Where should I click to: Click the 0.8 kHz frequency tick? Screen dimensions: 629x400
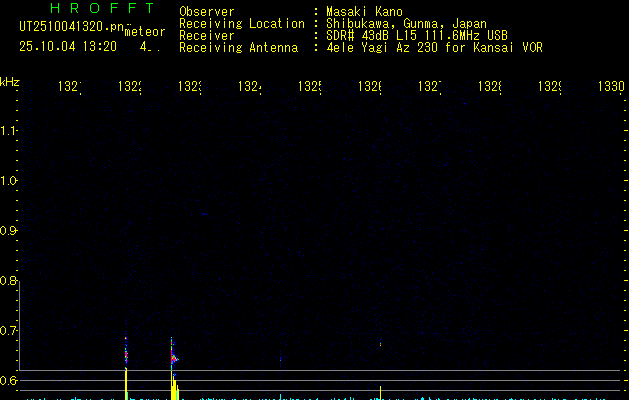pyautogui.click(x=10, y=281)
